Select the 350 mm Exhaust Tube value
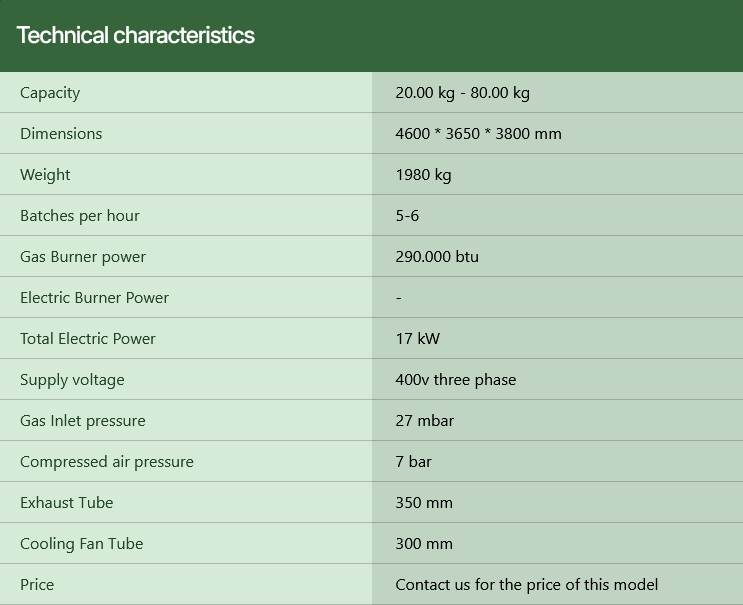This screenshot has height=605, width=743. click(424, 503)
